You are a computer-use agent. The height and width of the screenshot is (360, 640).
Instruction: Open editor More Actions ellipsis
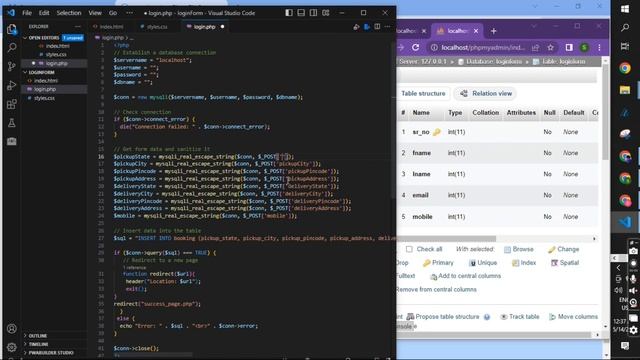[x=387, y=27]
